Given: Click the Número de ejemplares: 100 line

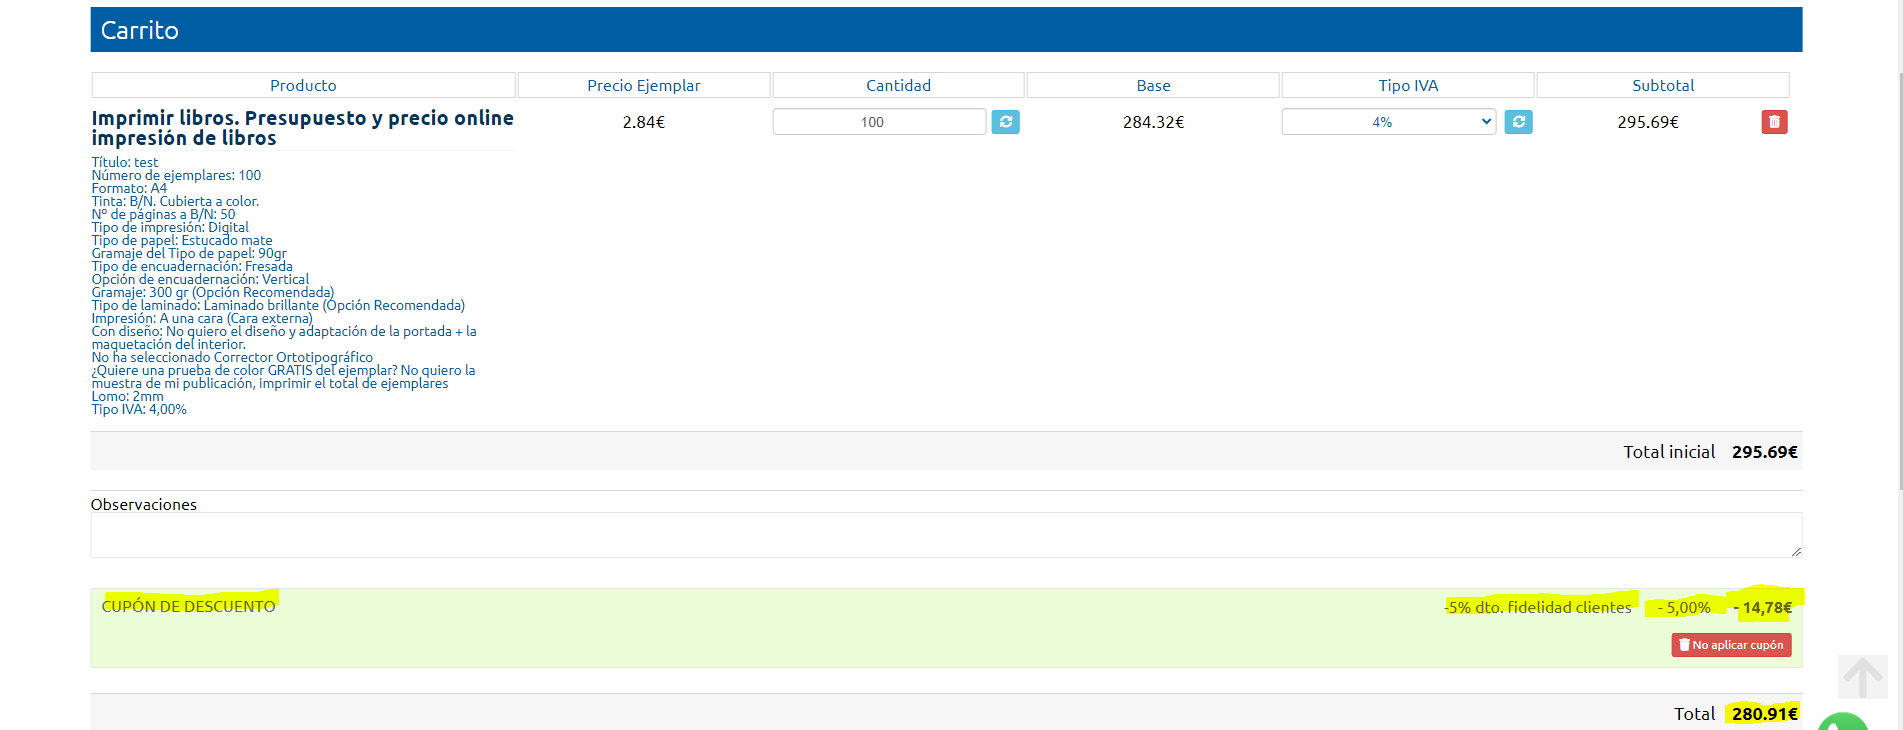Looking at the screenshot, I should tap(176, 175).
